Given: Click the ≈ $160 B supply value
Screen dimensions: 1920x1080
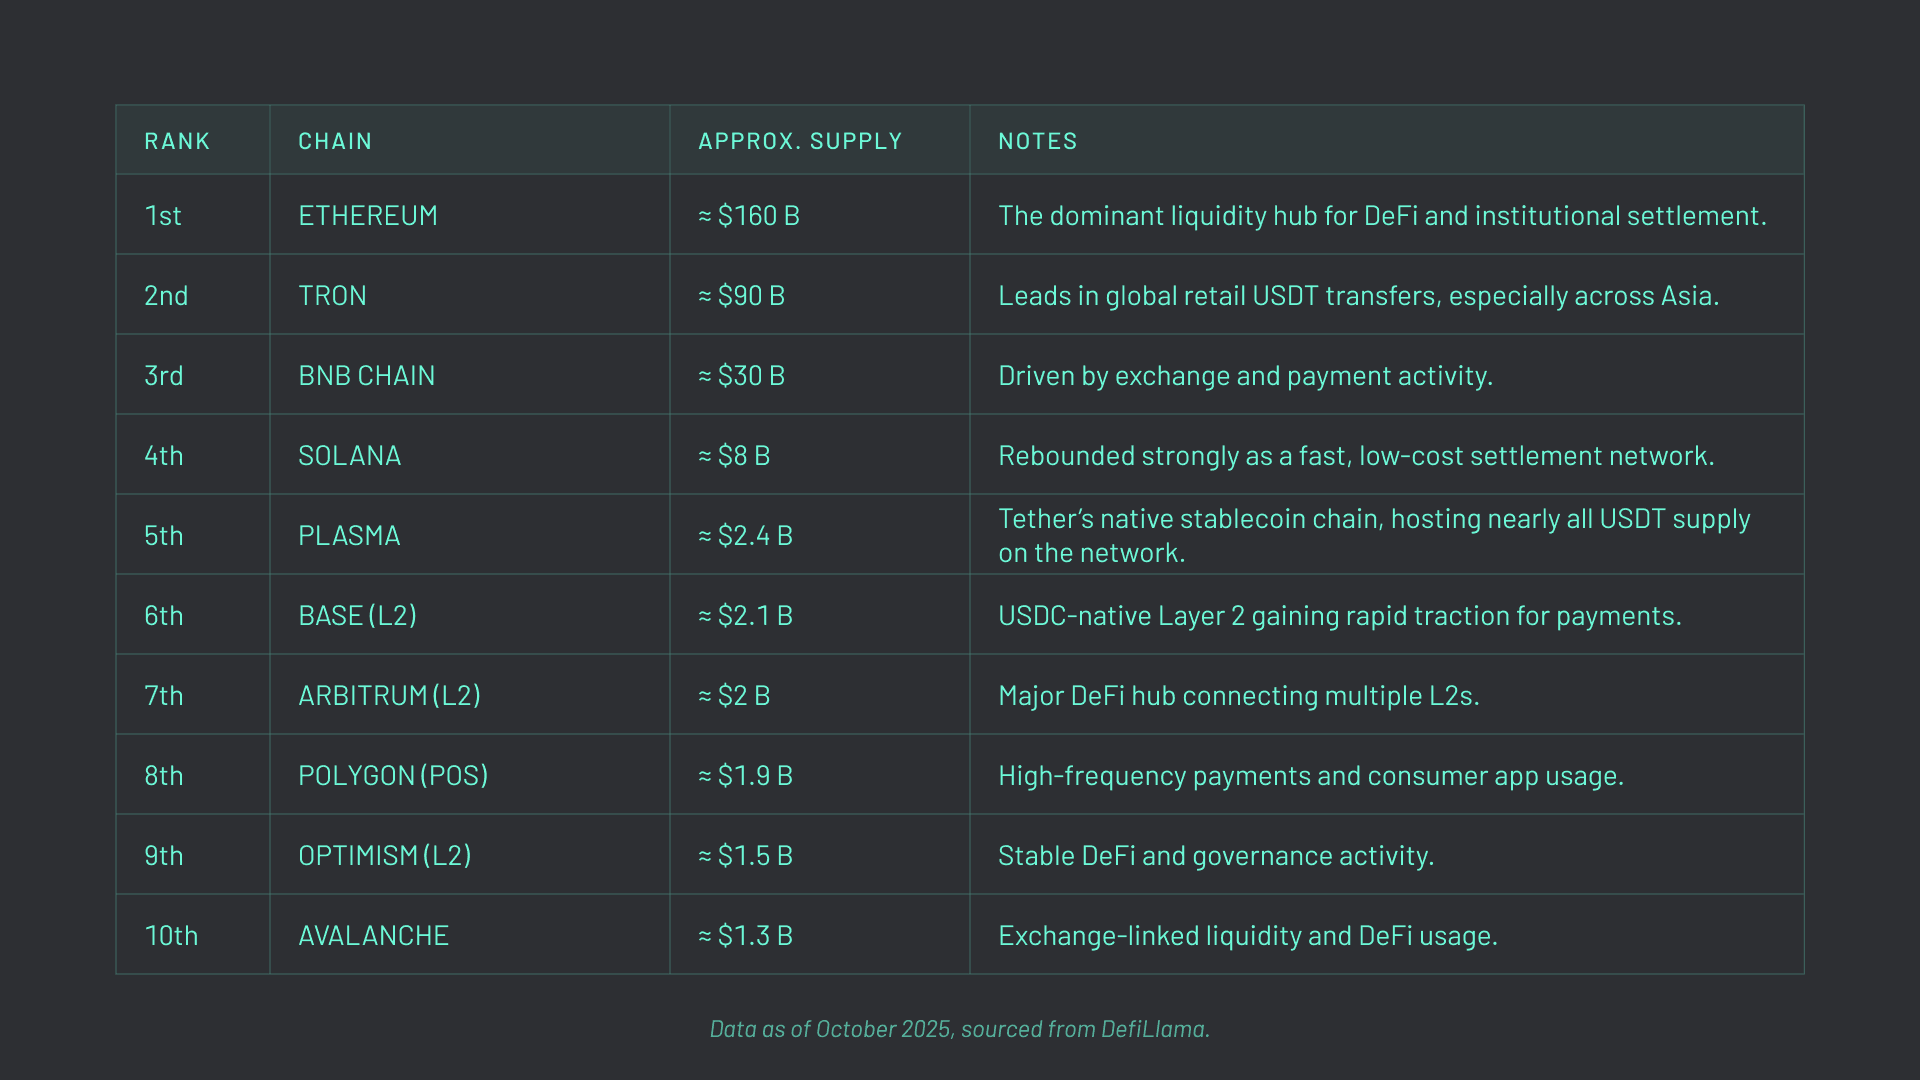Looking at the screenshot, I should click(x=748, y=215).
